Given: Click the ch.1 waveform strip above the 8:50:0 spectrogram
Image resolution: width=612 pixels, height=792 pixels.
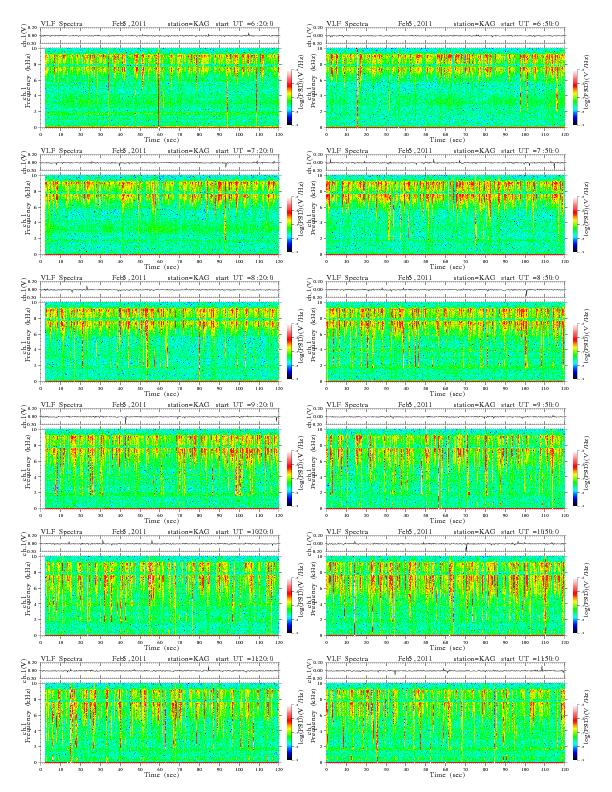Looking at the screenshot, I should pyautogui.click(x=445, y=290).
